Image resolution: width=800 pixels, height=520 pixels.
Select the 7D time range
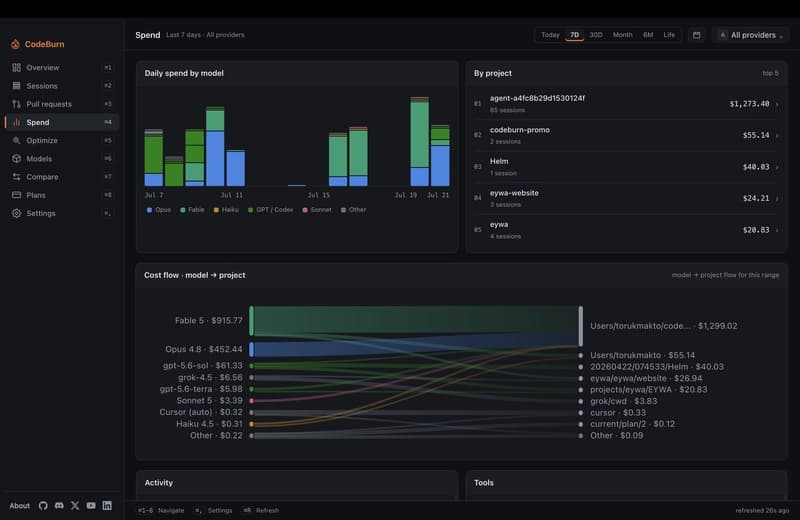[x=574, y=35]
